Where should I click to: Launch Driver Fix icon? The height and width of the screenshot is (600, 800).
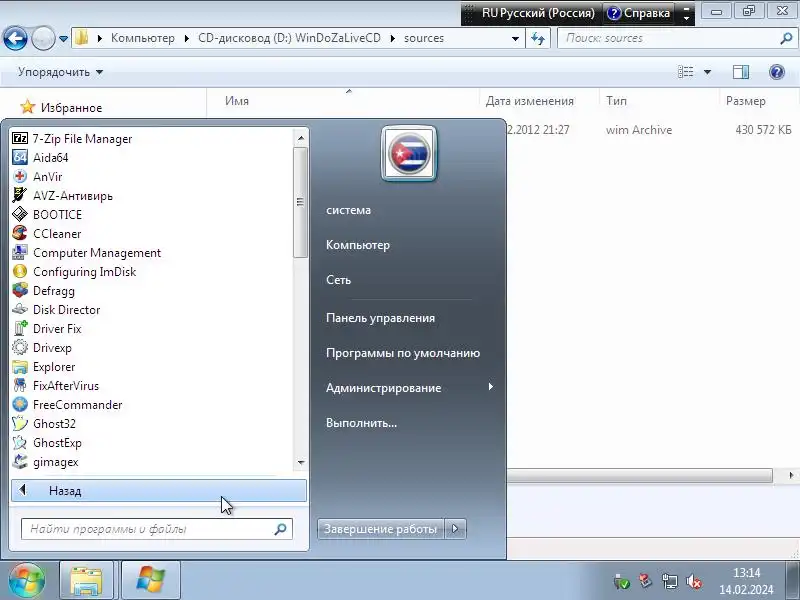20,329
